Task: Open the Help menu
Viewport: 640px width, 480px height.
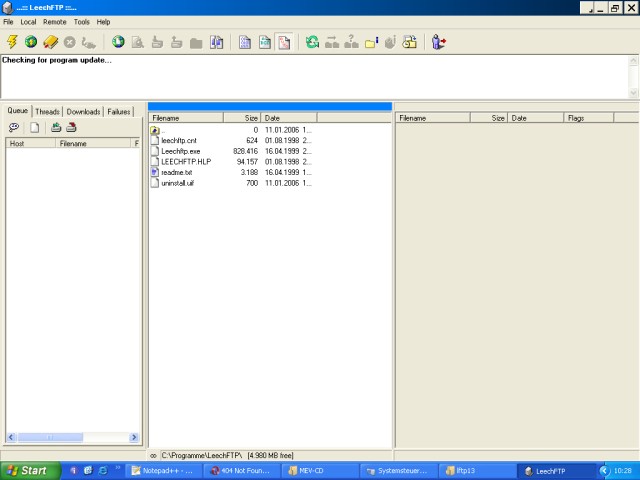Action: (103, 22)
